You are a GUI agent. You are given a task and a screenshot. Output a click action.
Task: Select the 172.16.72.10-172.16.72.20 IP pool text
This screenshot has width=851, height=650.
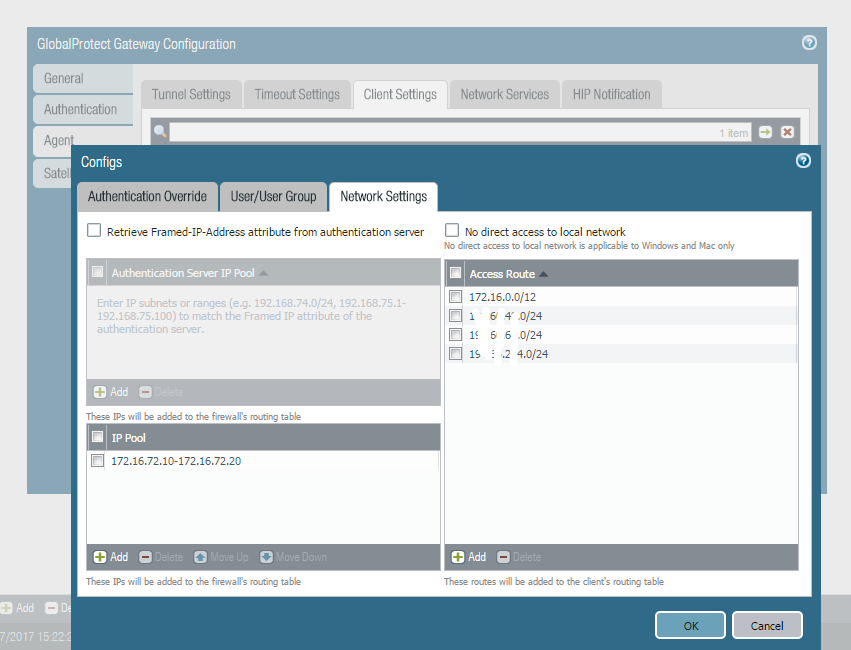click(x=176, y=461)
